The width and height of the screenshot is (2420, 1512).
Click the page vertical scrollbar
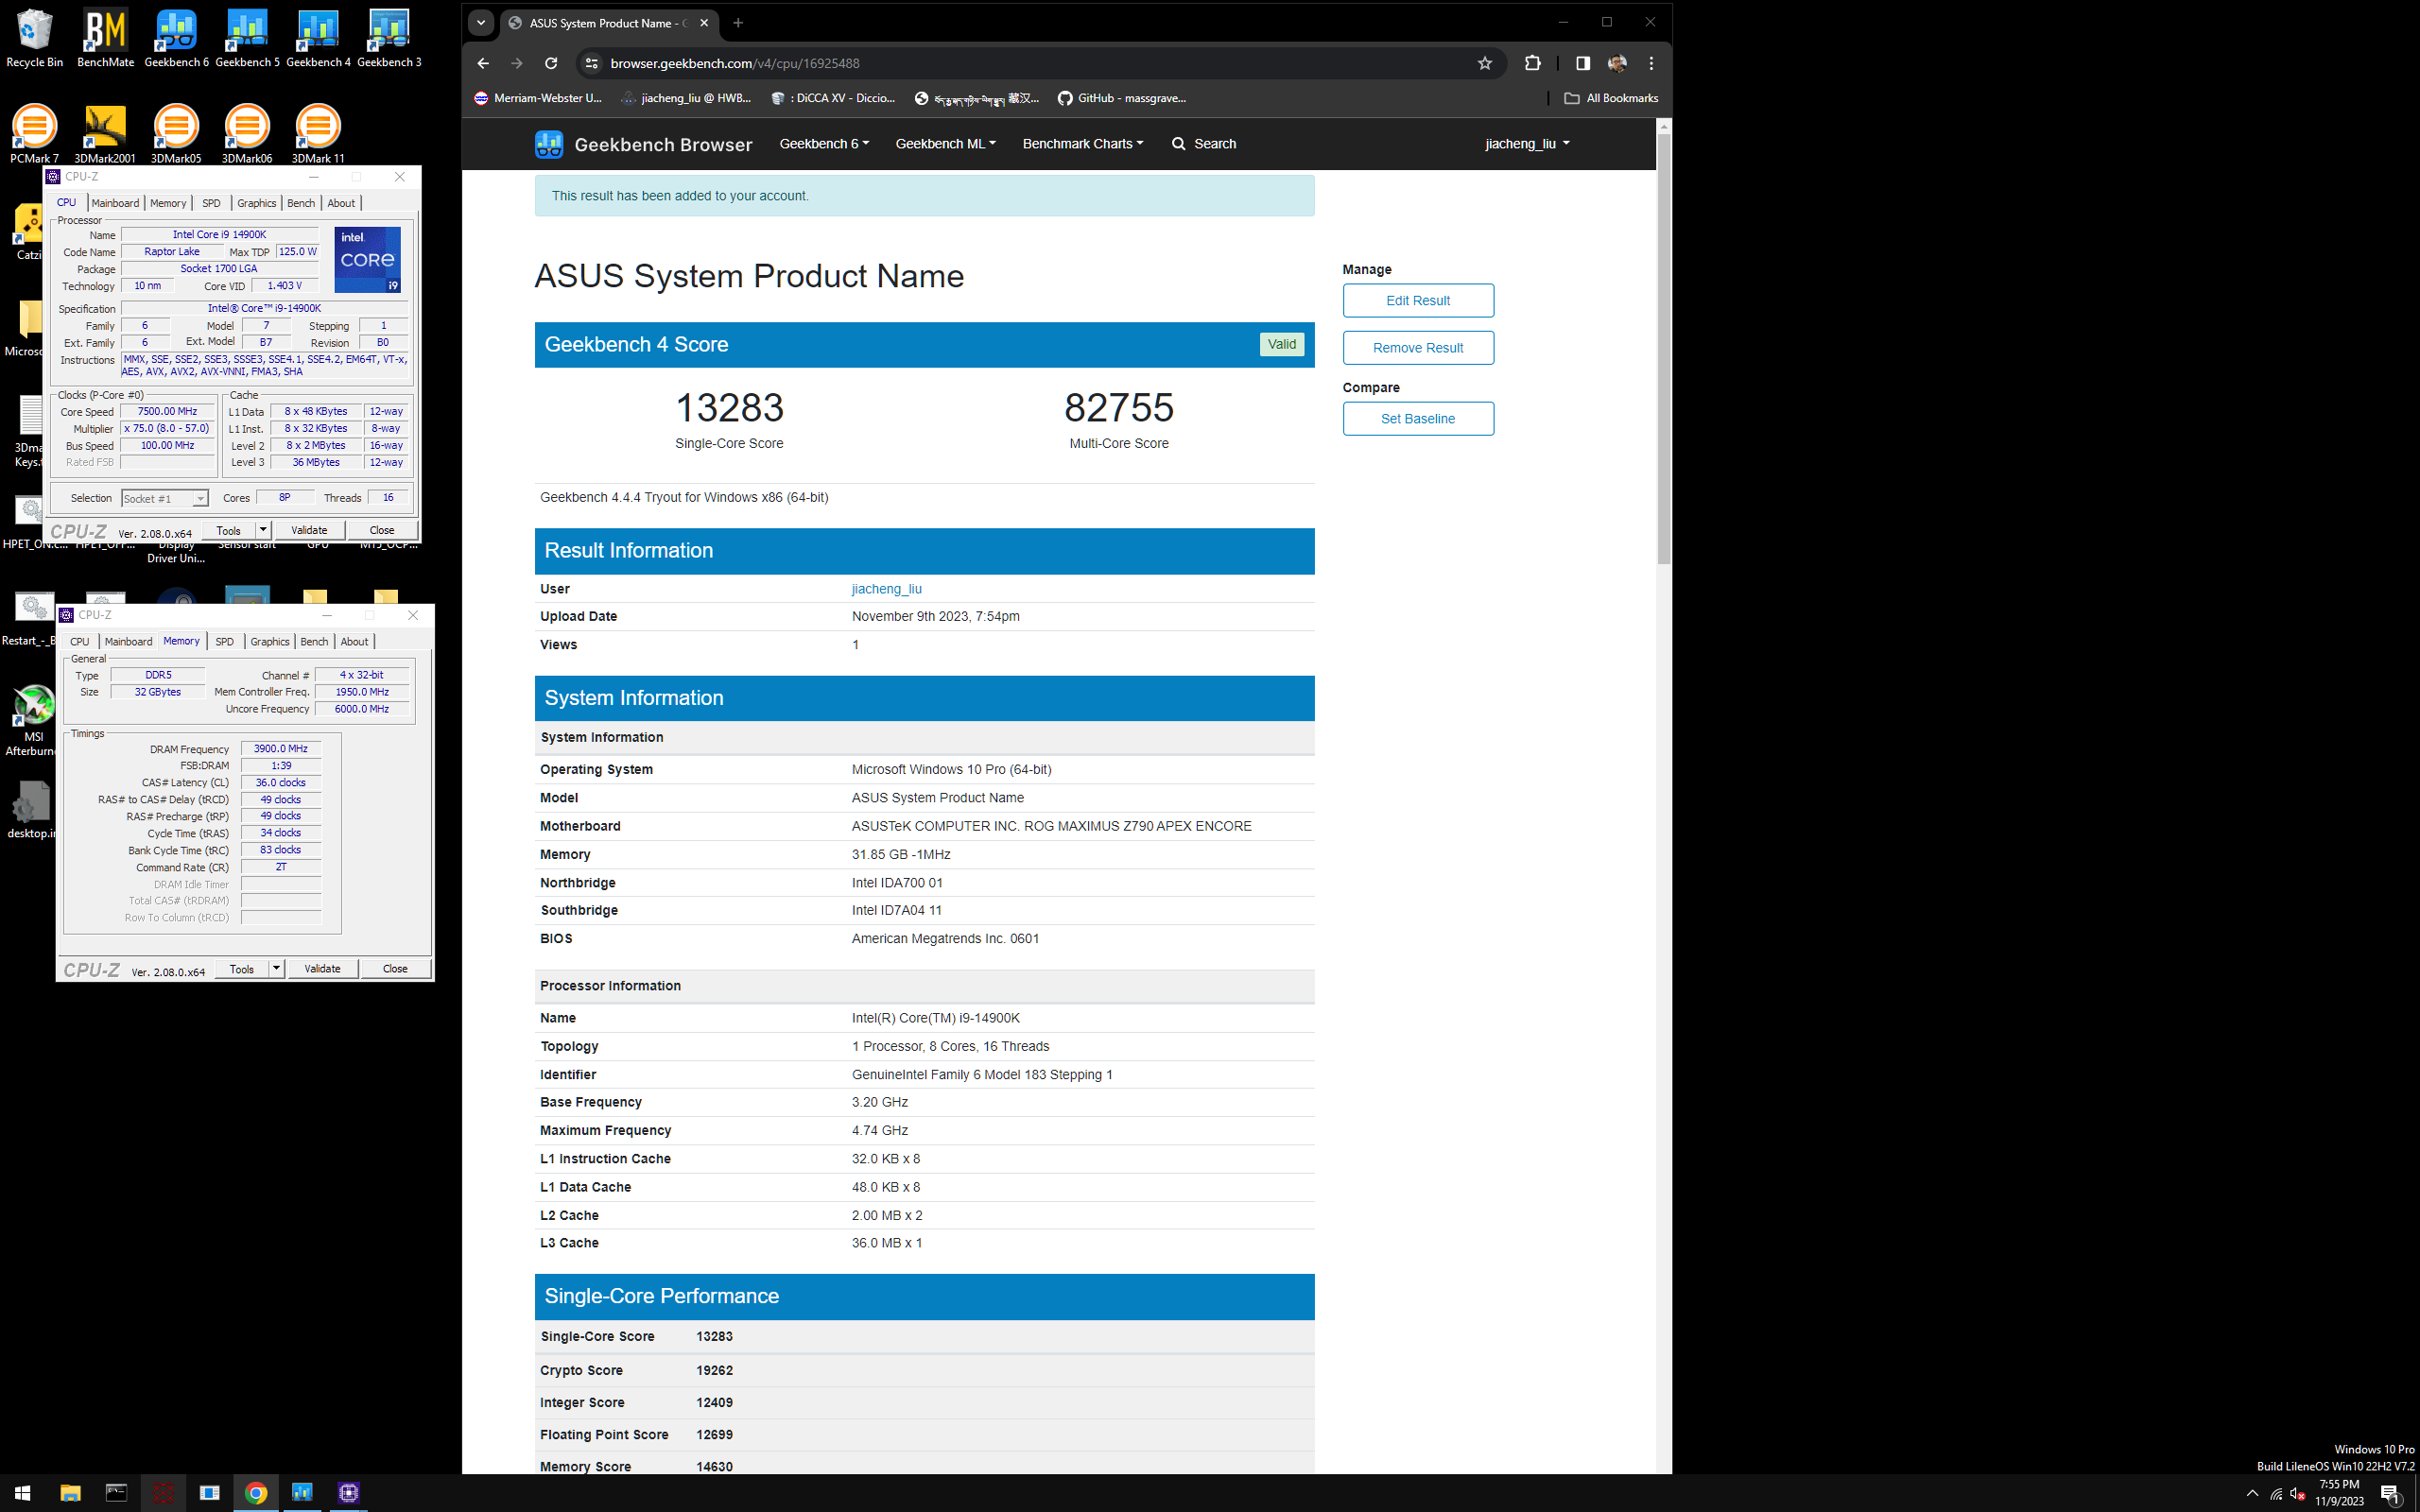click(1663, 350)
